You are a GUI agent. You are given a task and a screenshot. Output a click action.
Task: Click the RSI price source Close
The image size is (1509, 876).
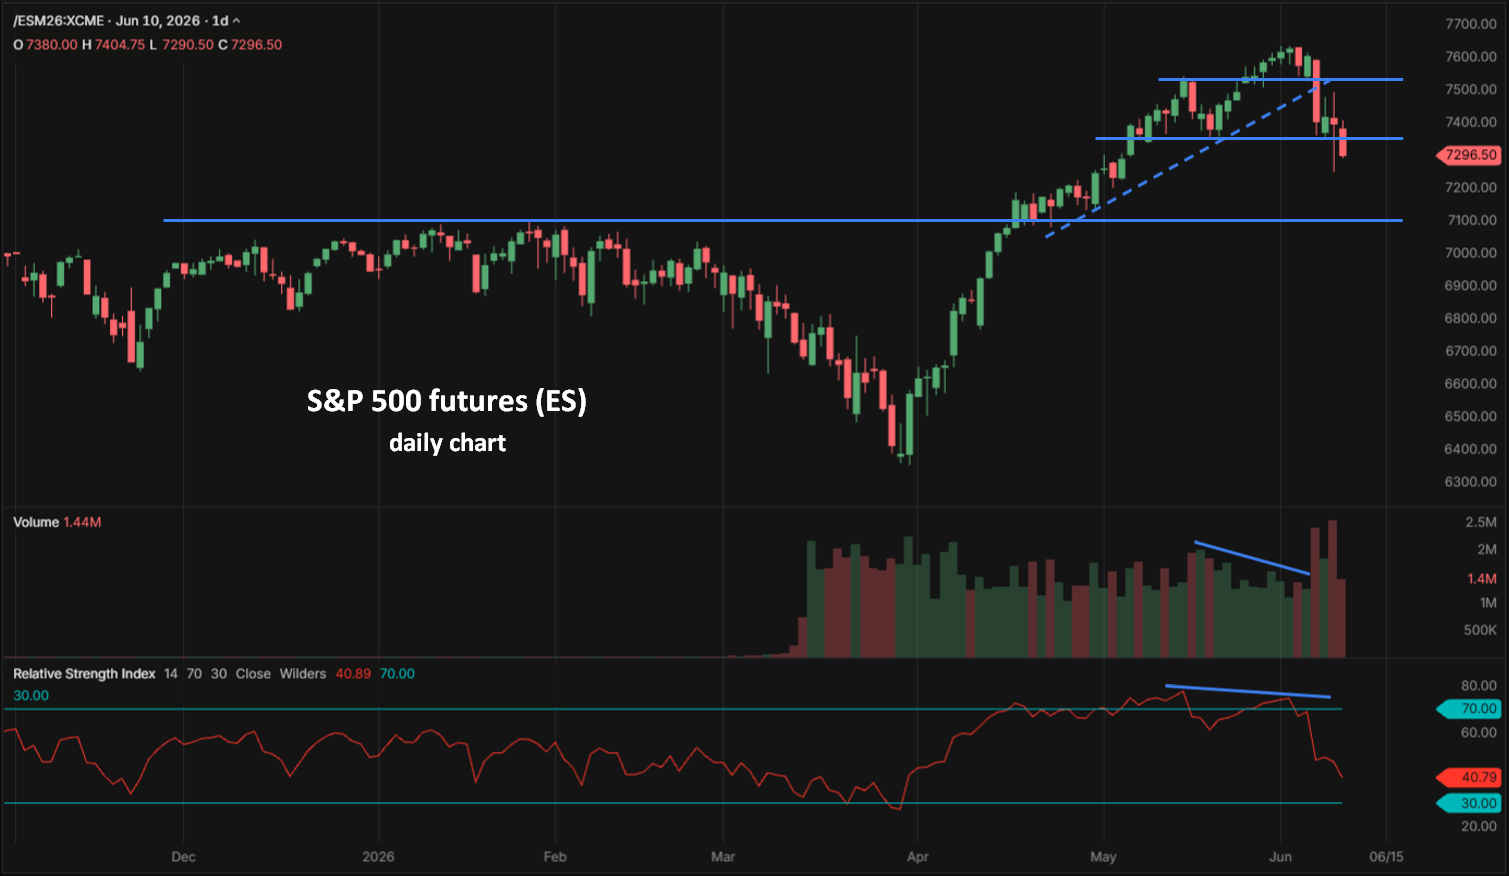click(x=253, y=674)
